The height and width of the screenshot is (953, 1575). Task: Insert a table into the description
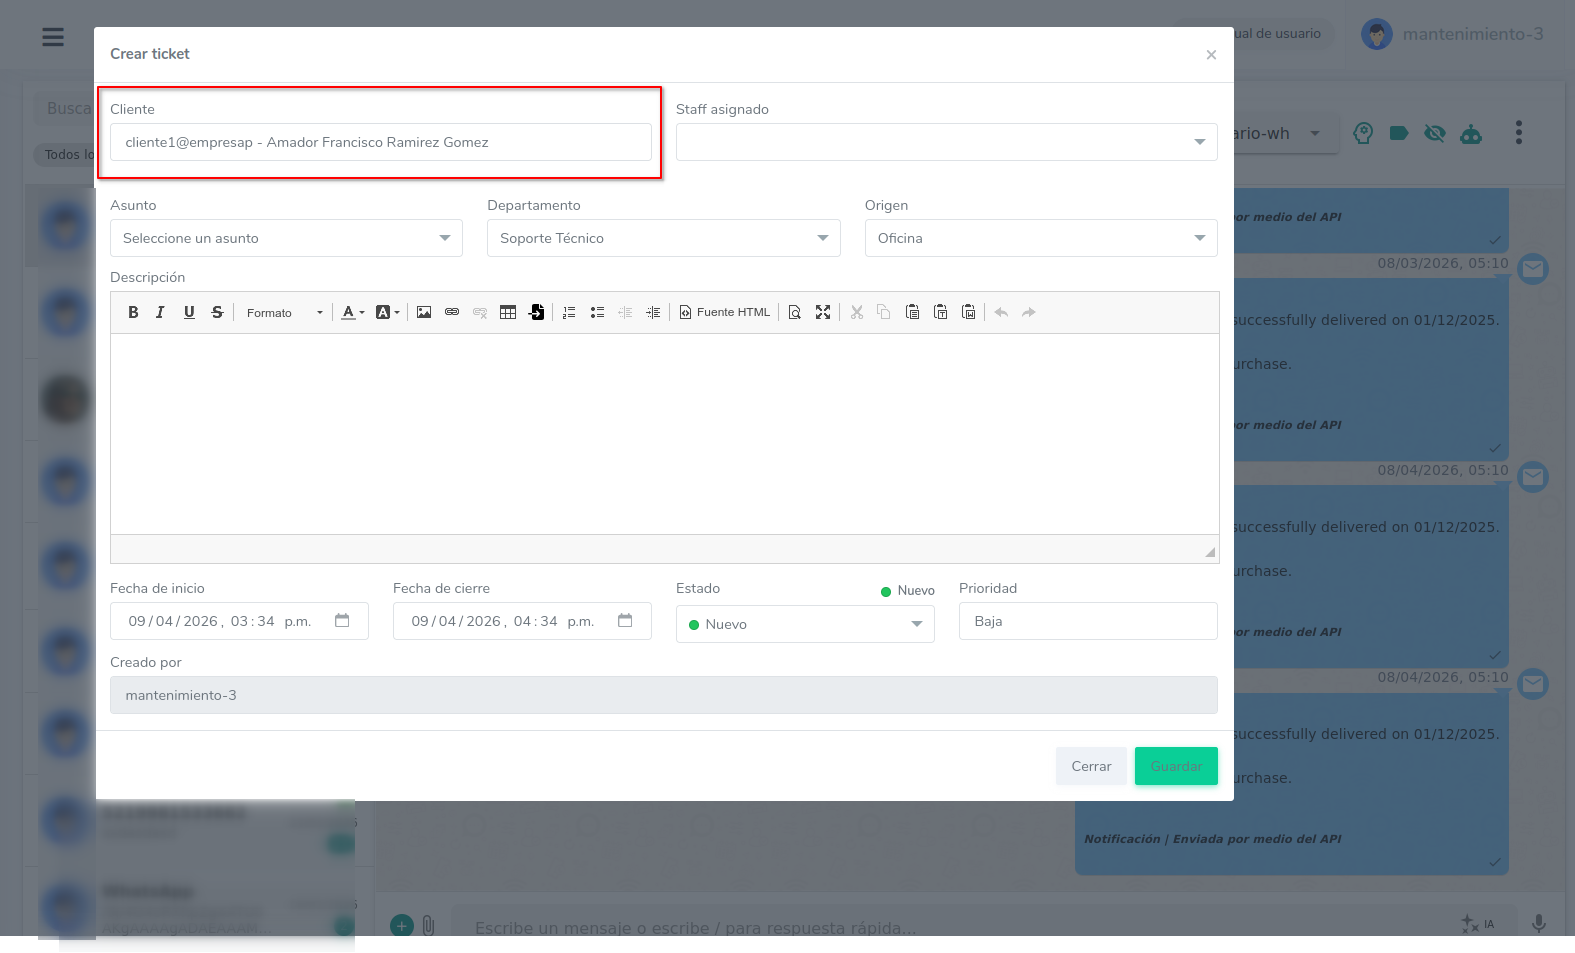tap(508, 312)
